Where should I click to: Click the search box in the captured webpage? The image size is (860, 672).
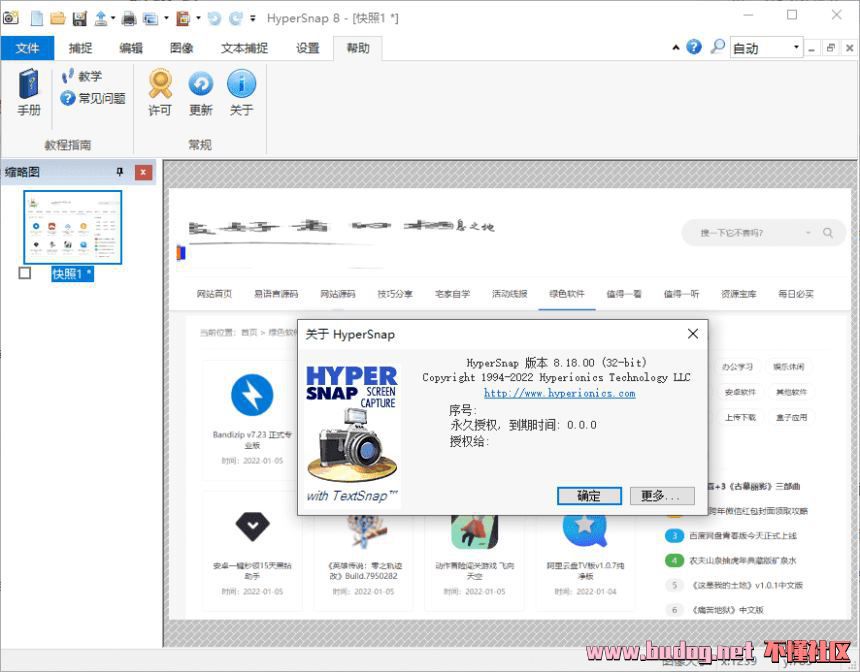click(763, 233)
